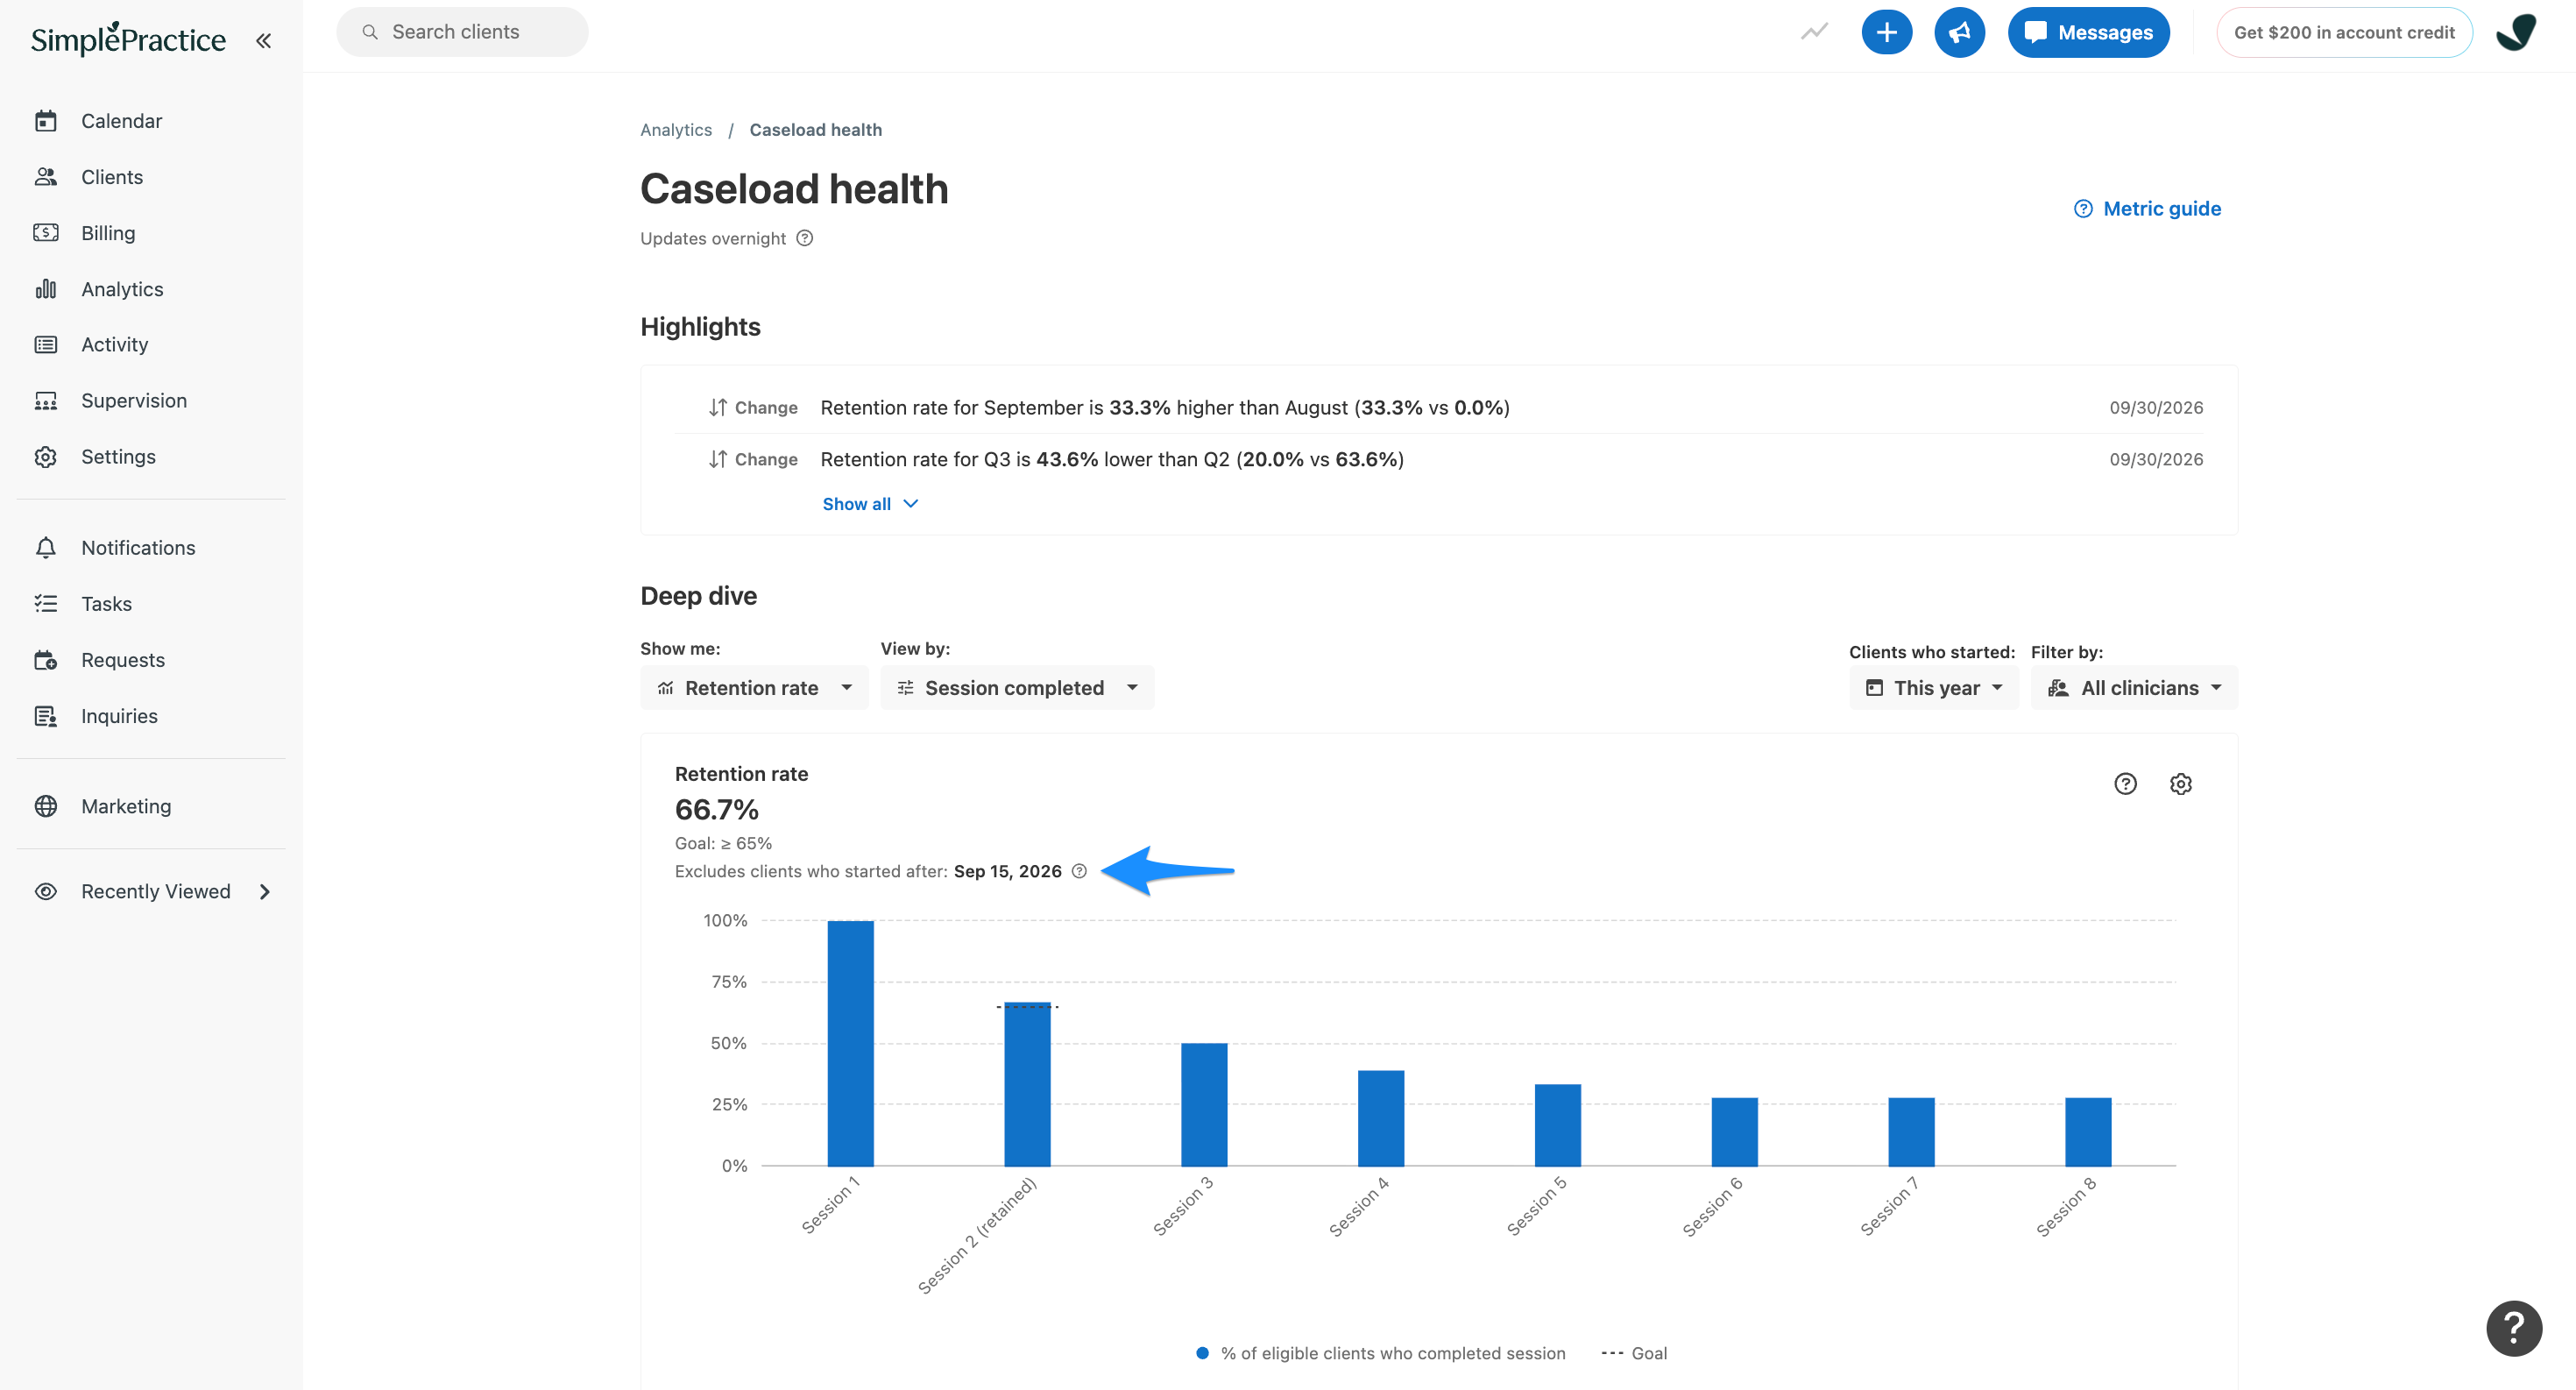This screenshot has width=2576, height=1390.
Task: Click the Session 8 bar in chart
Action: (2088, 1132)
